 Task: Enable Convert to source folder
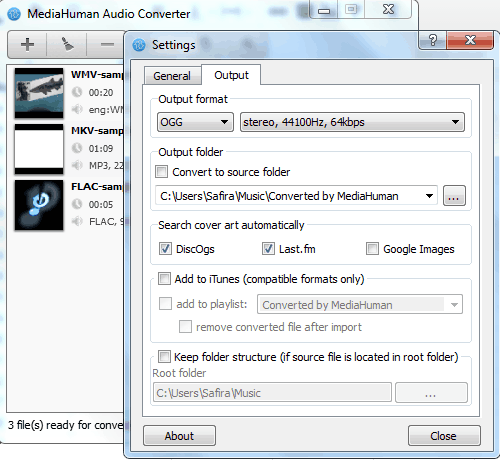pos(162,172)
